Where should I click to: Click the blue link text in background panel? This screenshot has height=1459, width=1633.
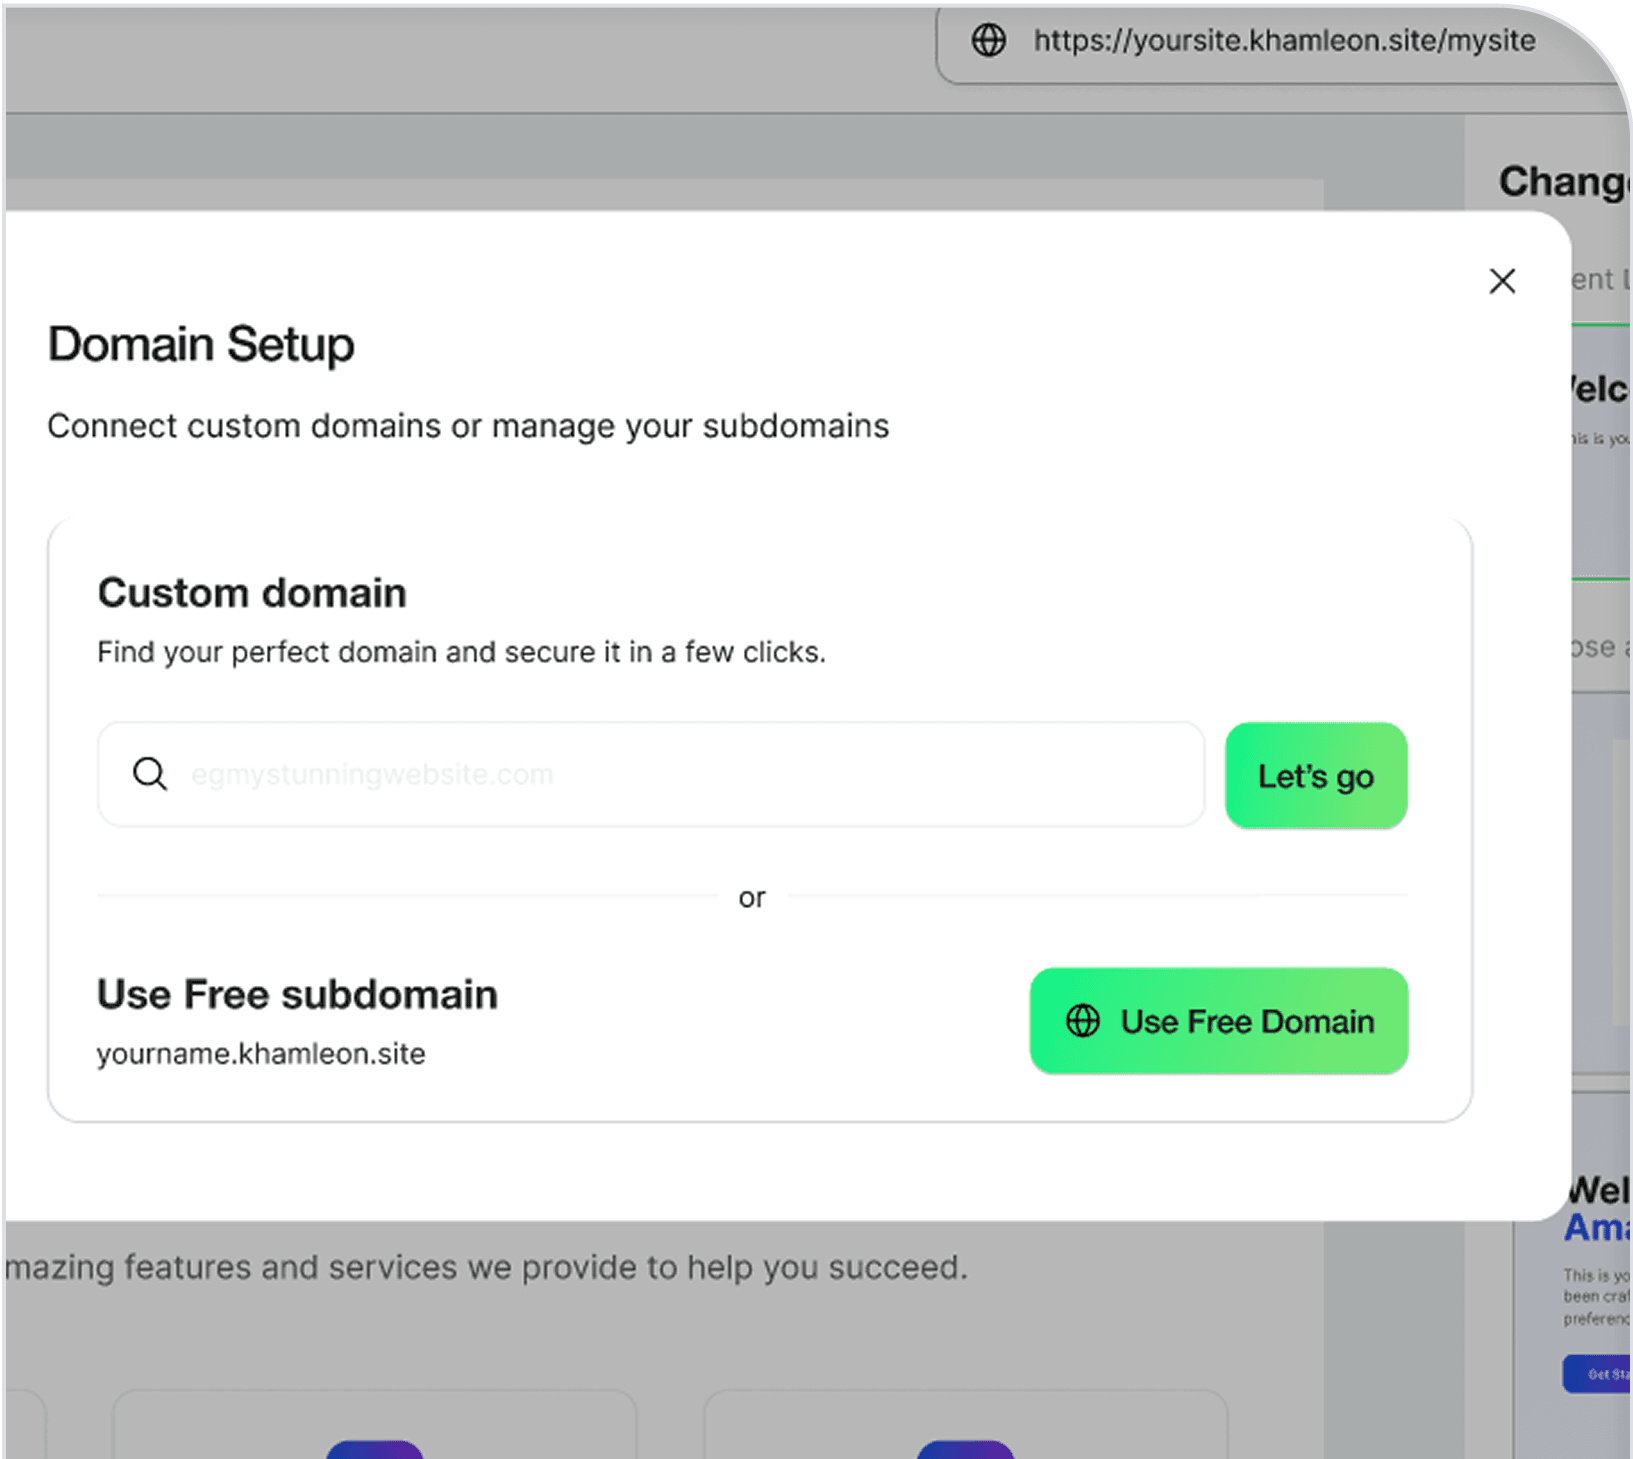click(1596, 1229)
